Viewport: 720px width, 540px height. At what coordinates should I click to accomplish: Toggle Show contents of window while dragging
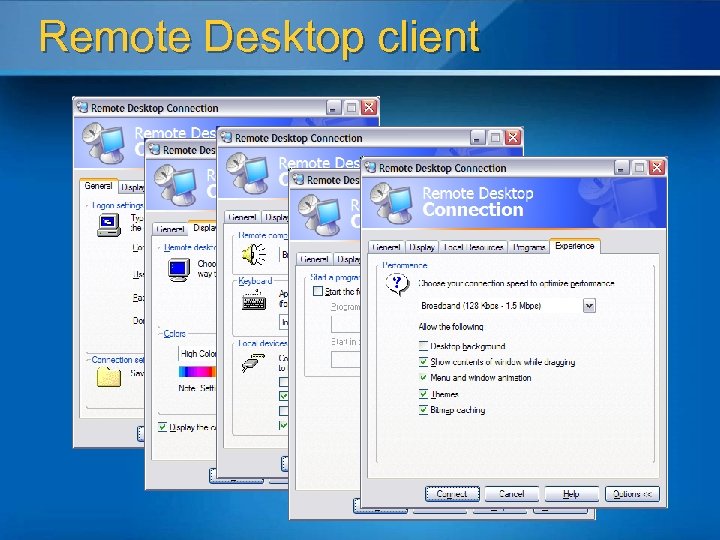coord(423,362)
